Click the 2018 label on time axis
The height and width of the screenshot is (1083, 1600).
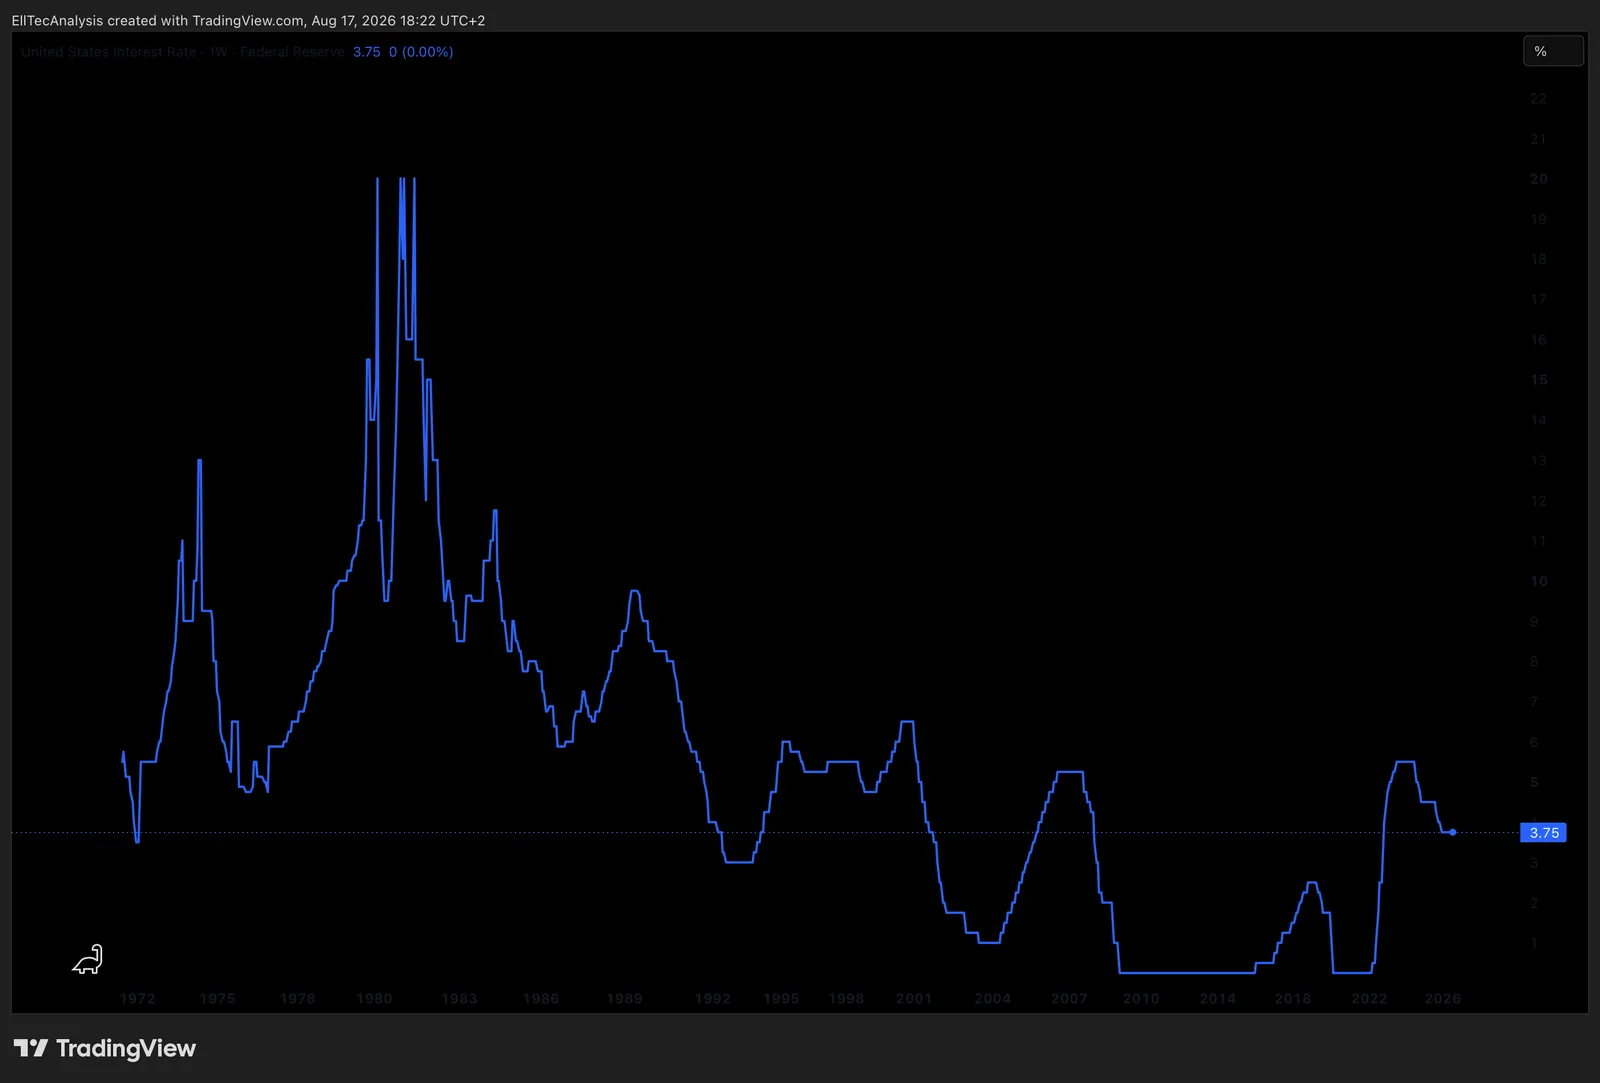click(x=1293, y=998)
